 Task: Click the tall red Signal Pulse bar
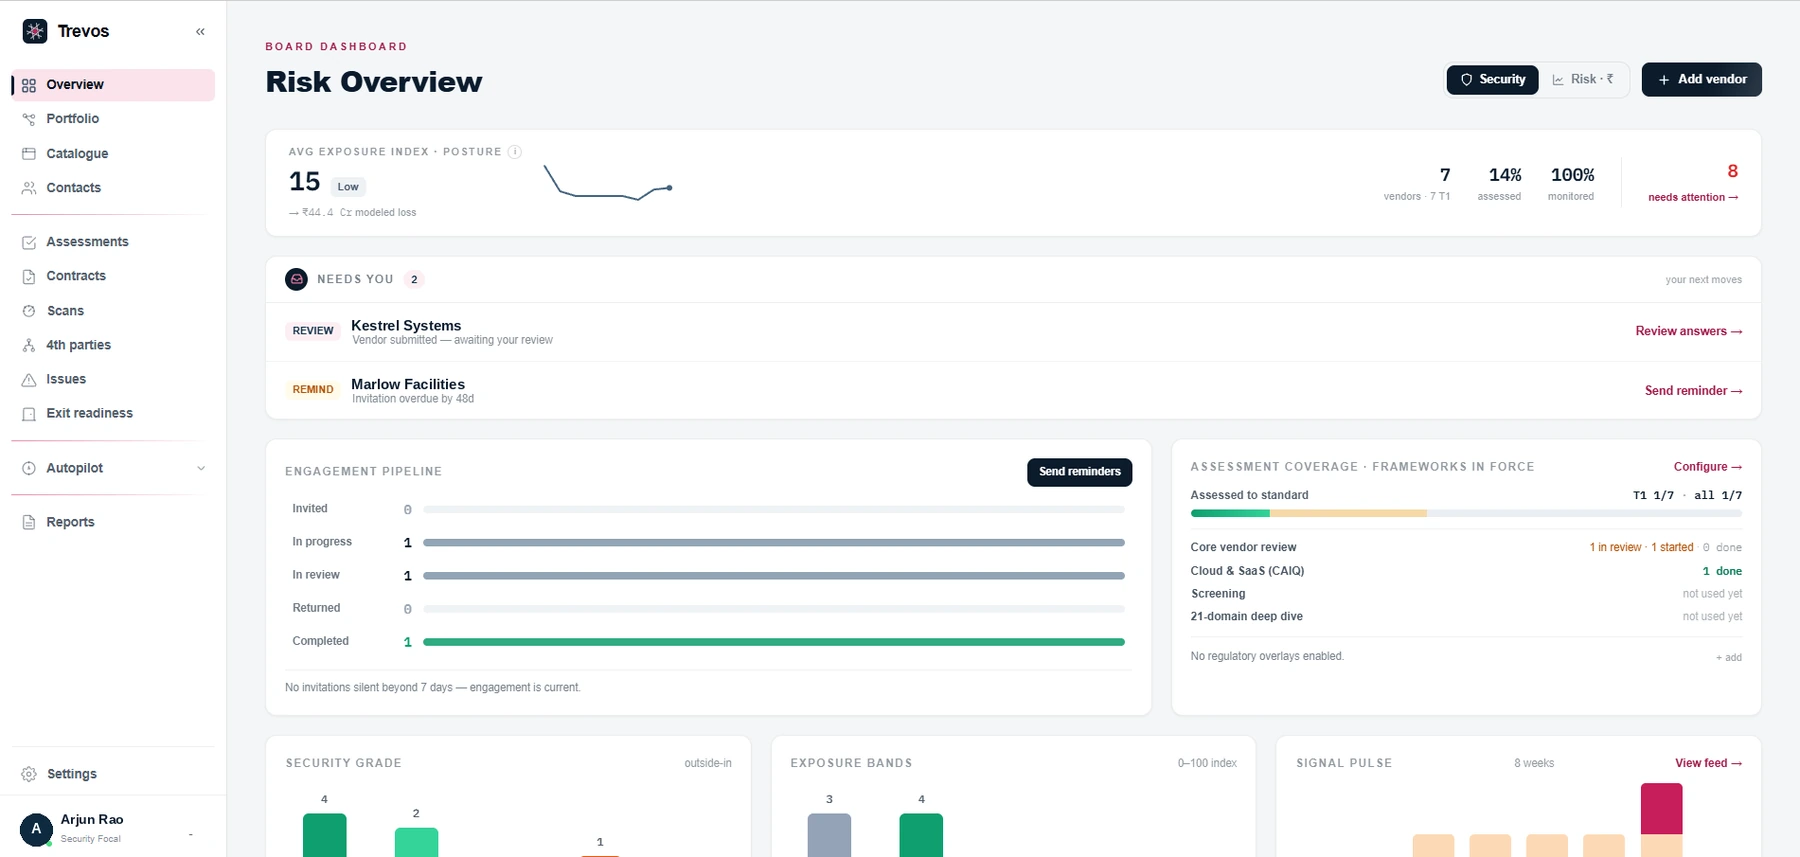1661,808
